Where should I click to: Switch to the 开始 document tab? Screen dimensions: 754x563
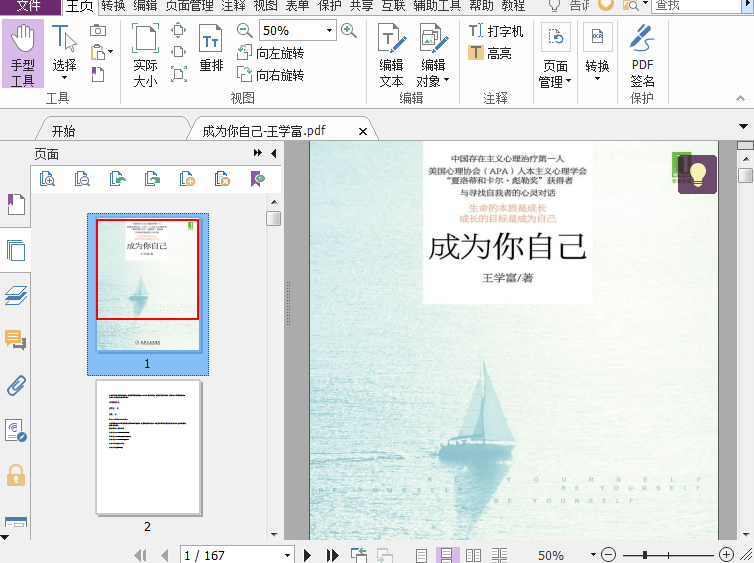[x=63, y=131]
